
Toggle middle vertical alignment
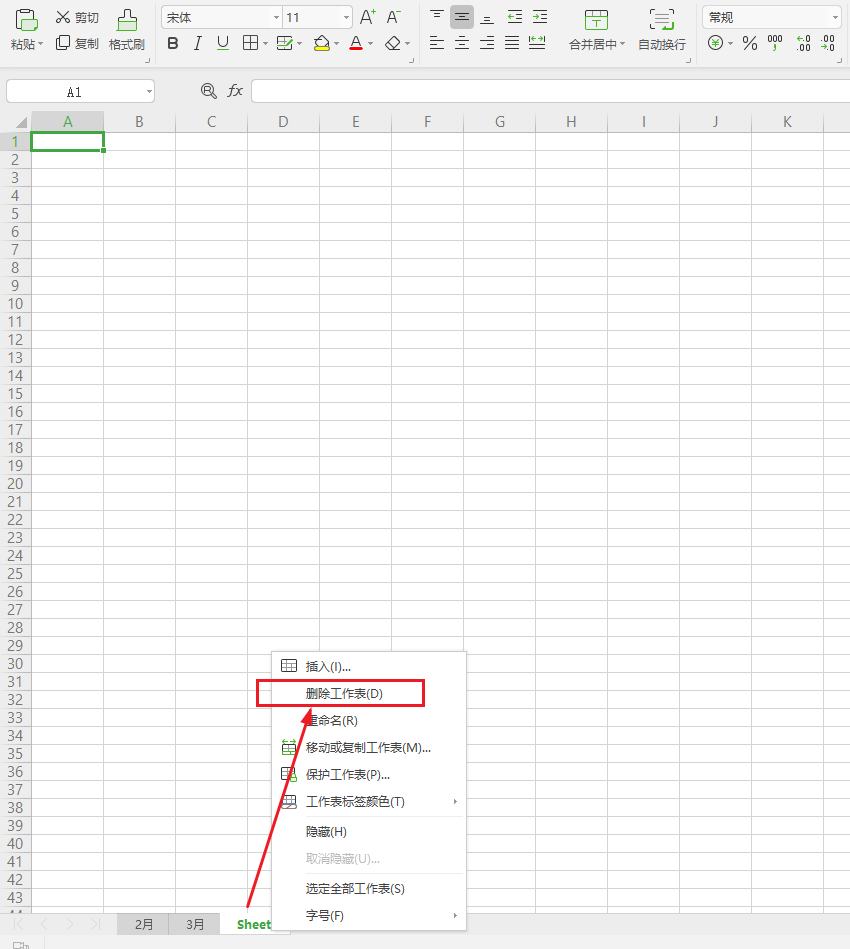[x=462, y=18]
